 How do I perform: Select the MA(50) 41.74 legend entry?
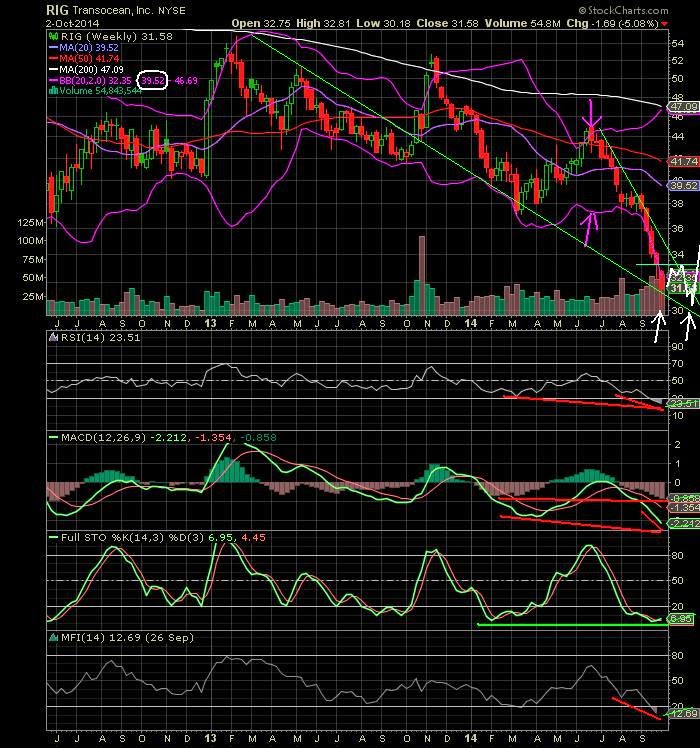click(x=89, y=58)
